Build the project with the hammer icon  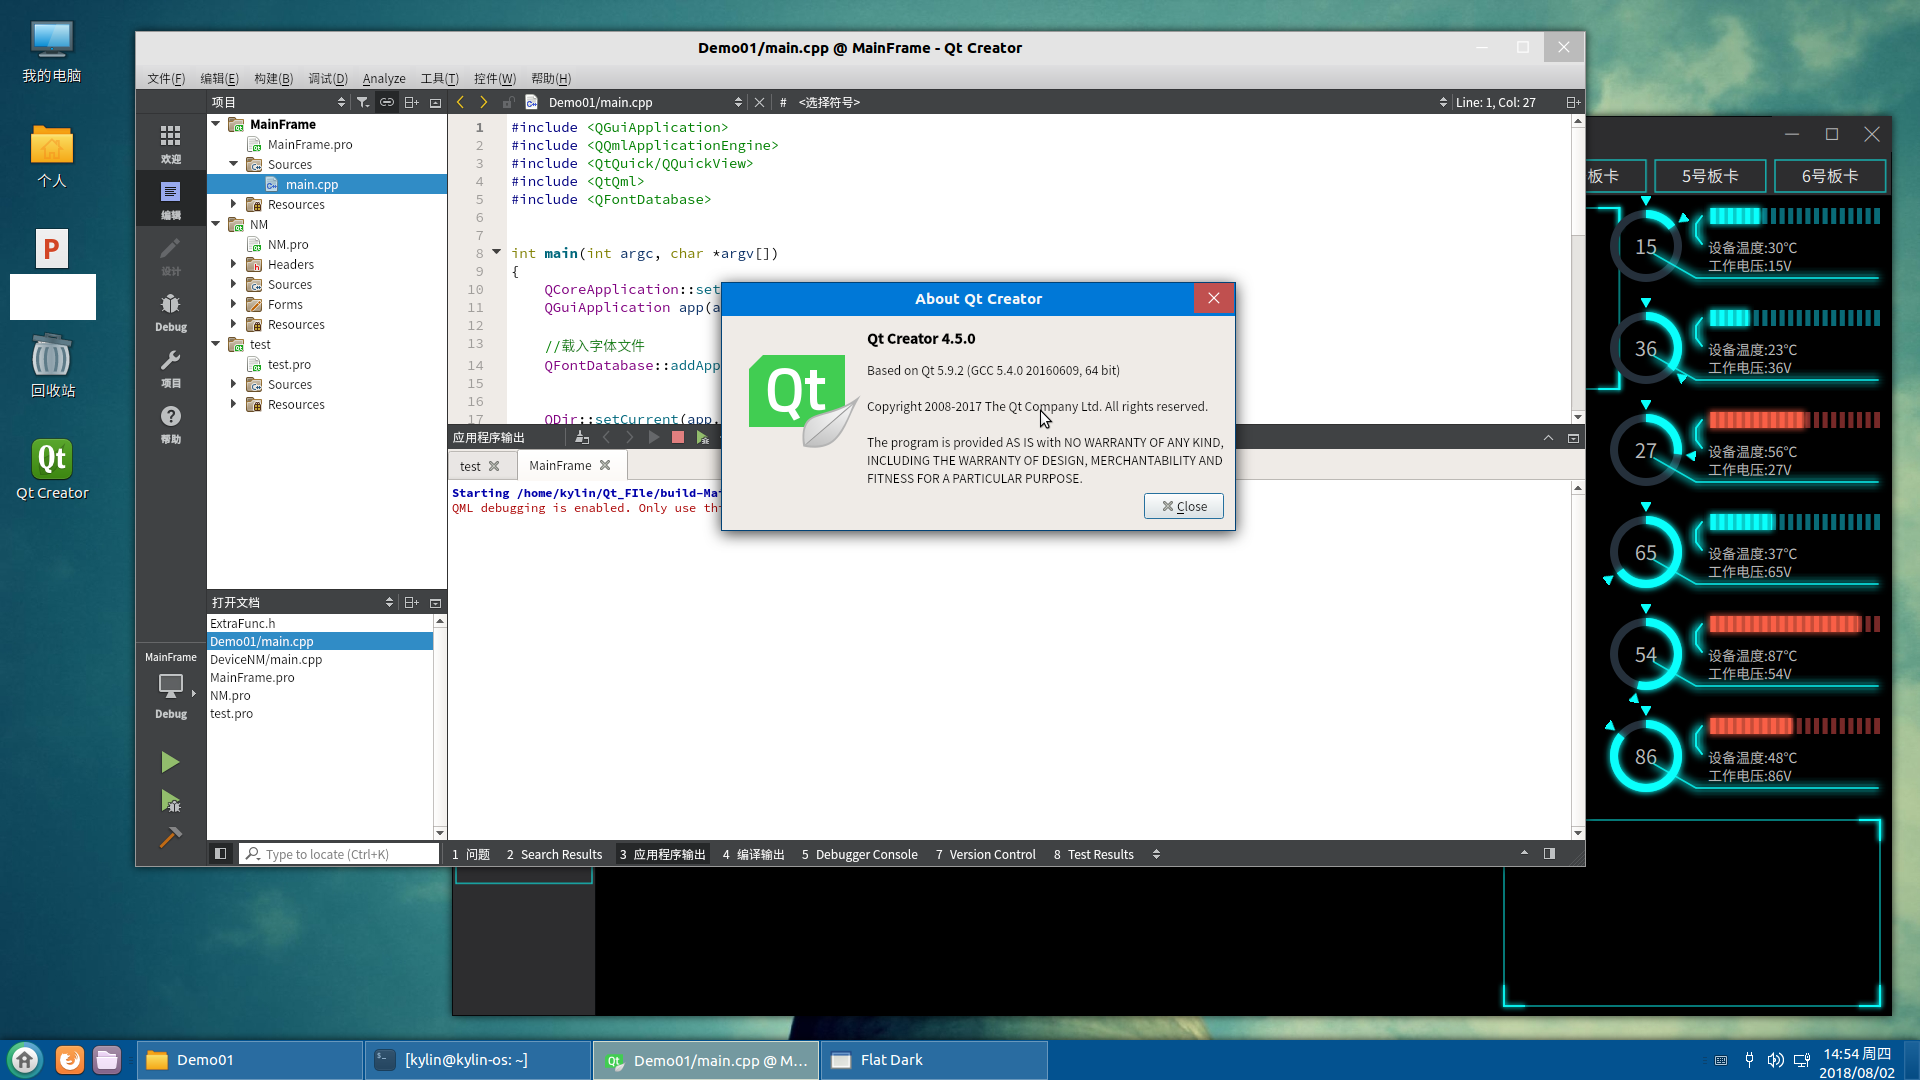click(170, 837)
